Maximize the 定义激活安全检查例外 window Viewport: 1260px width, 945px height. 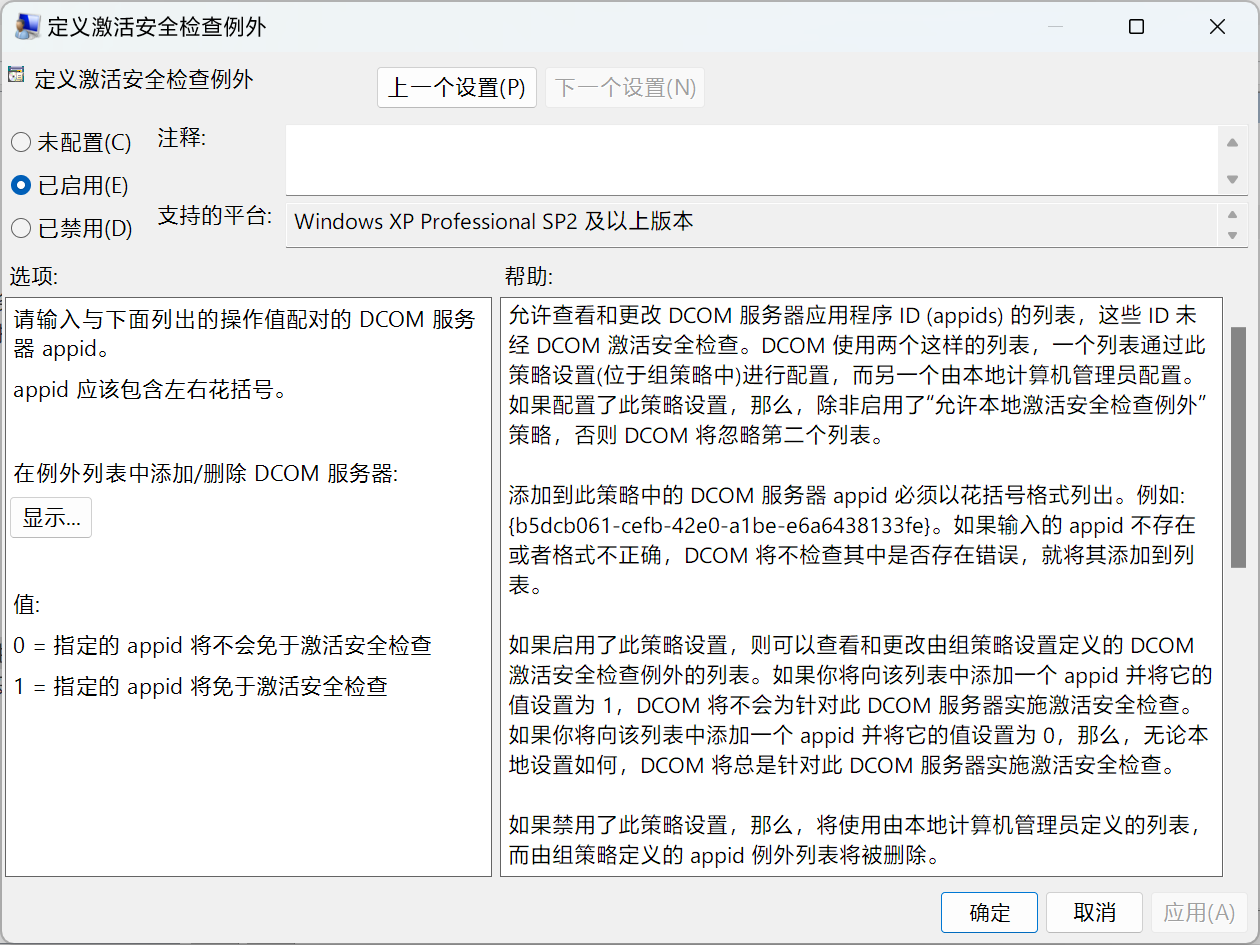[x=1136, y=27]
